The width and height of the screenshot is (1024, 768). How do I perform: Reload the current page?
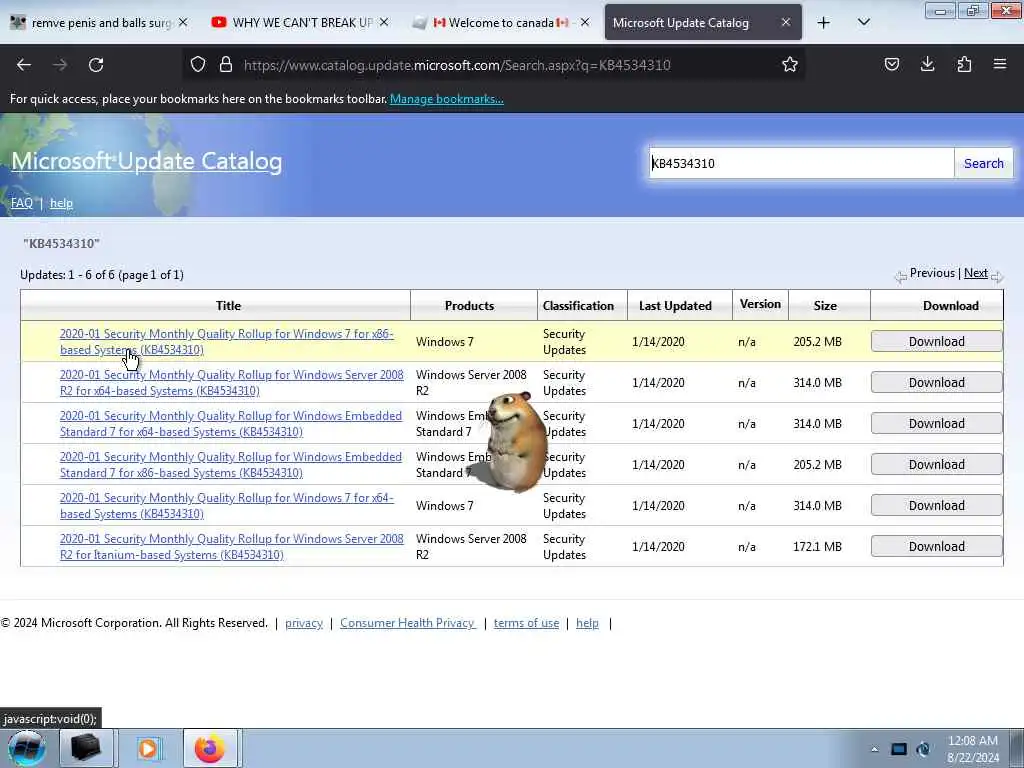[x=96, y=65]
